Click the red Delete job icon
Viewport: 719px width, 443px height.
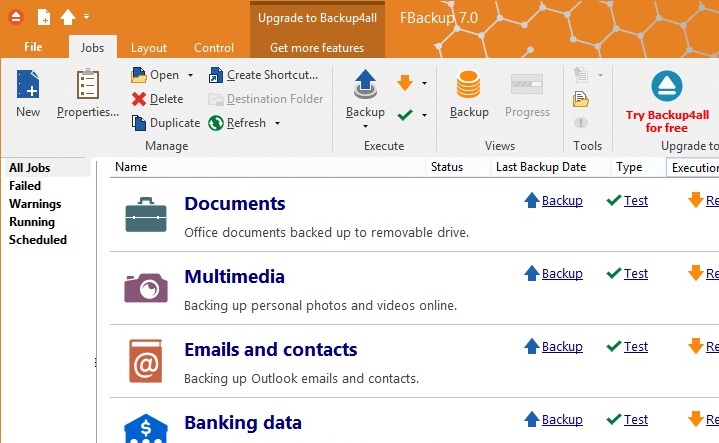pyautogui.click(x=139, y=99)
